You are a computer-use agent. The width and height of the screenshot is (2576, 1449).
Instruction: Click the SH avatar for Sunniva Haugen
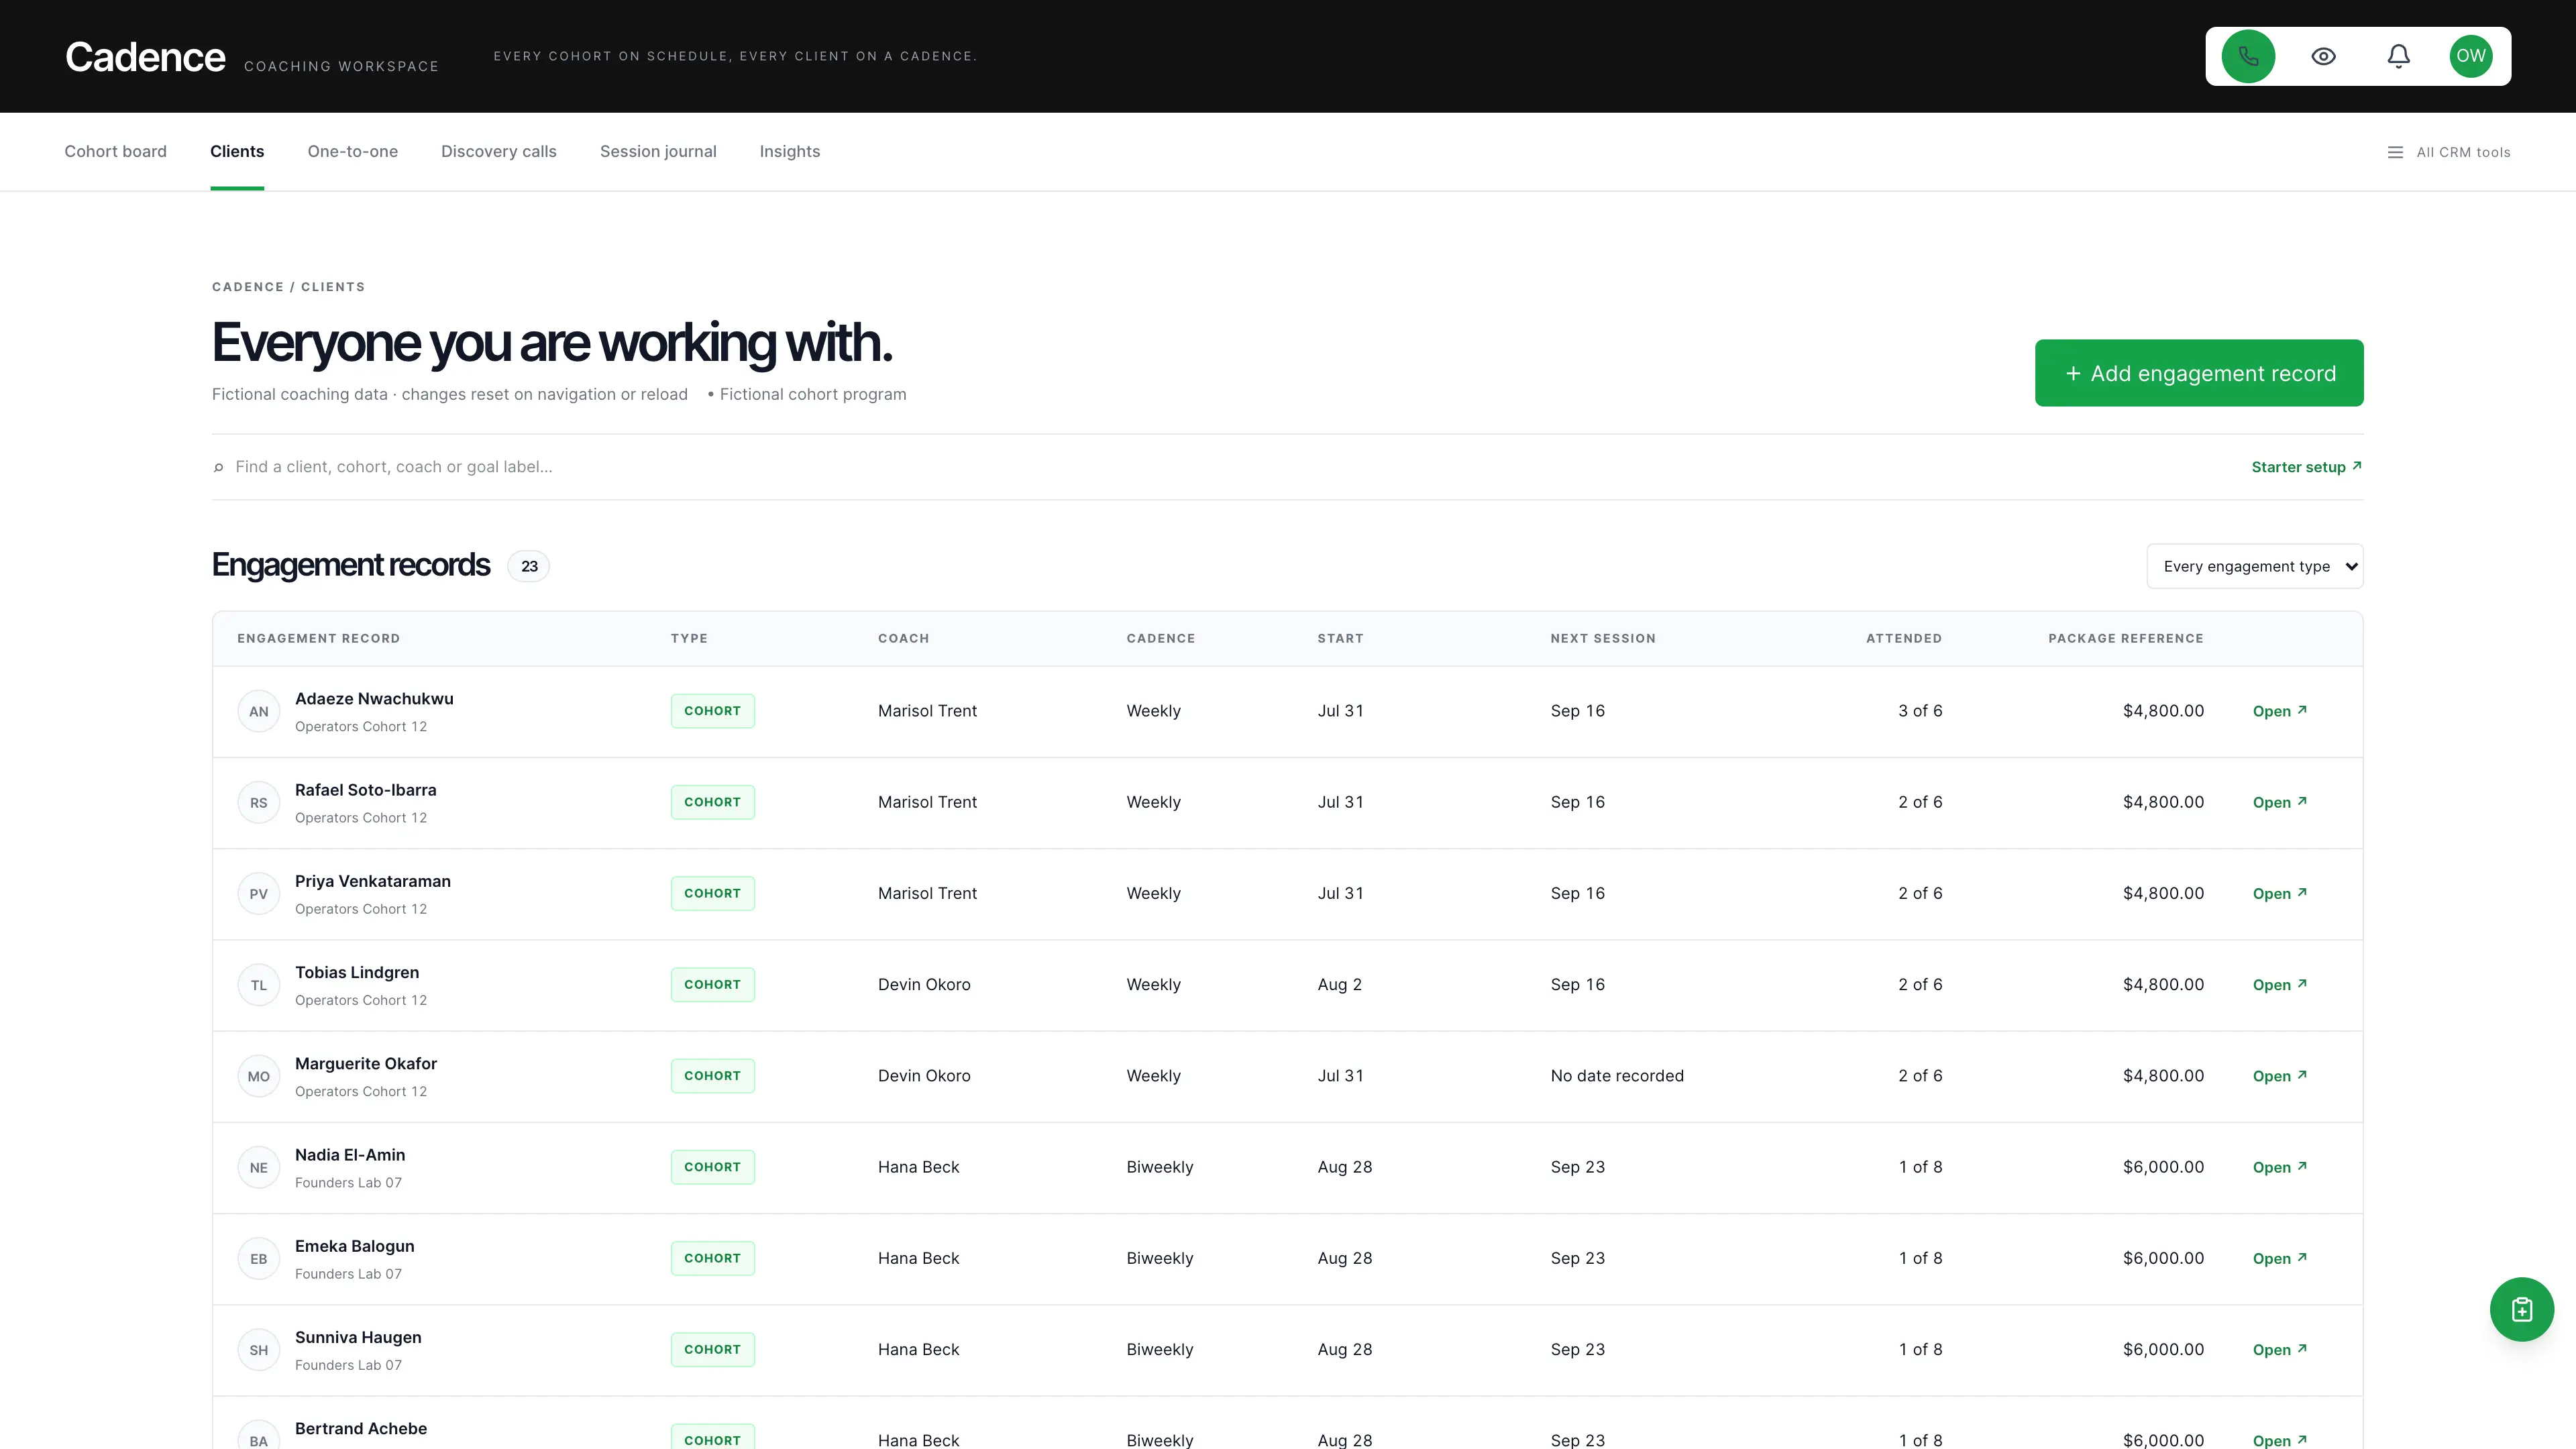click(258, 1350)
